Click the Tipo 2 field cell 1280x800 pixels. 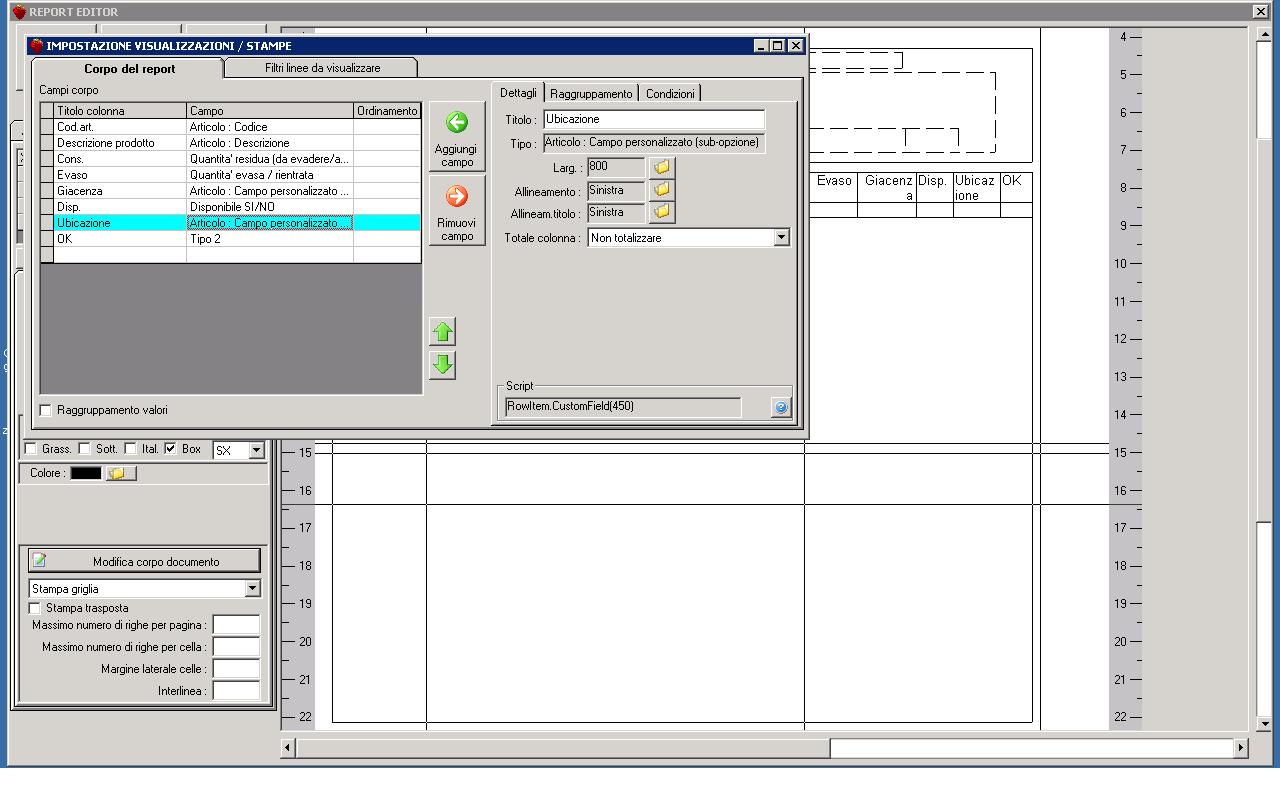click(270, 239)
